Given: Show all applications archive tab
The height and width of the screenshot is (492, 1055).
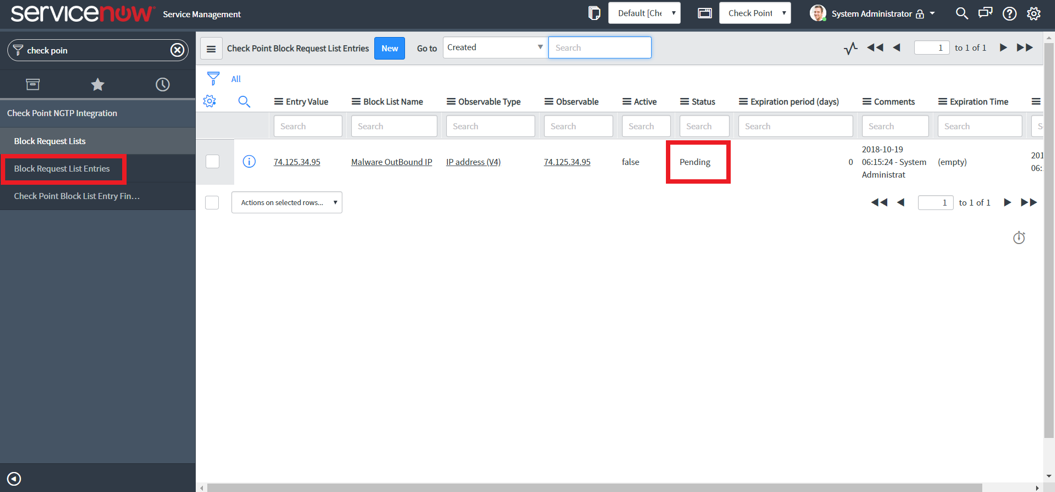Looking at the screenshot, I should tap(32, 84).
